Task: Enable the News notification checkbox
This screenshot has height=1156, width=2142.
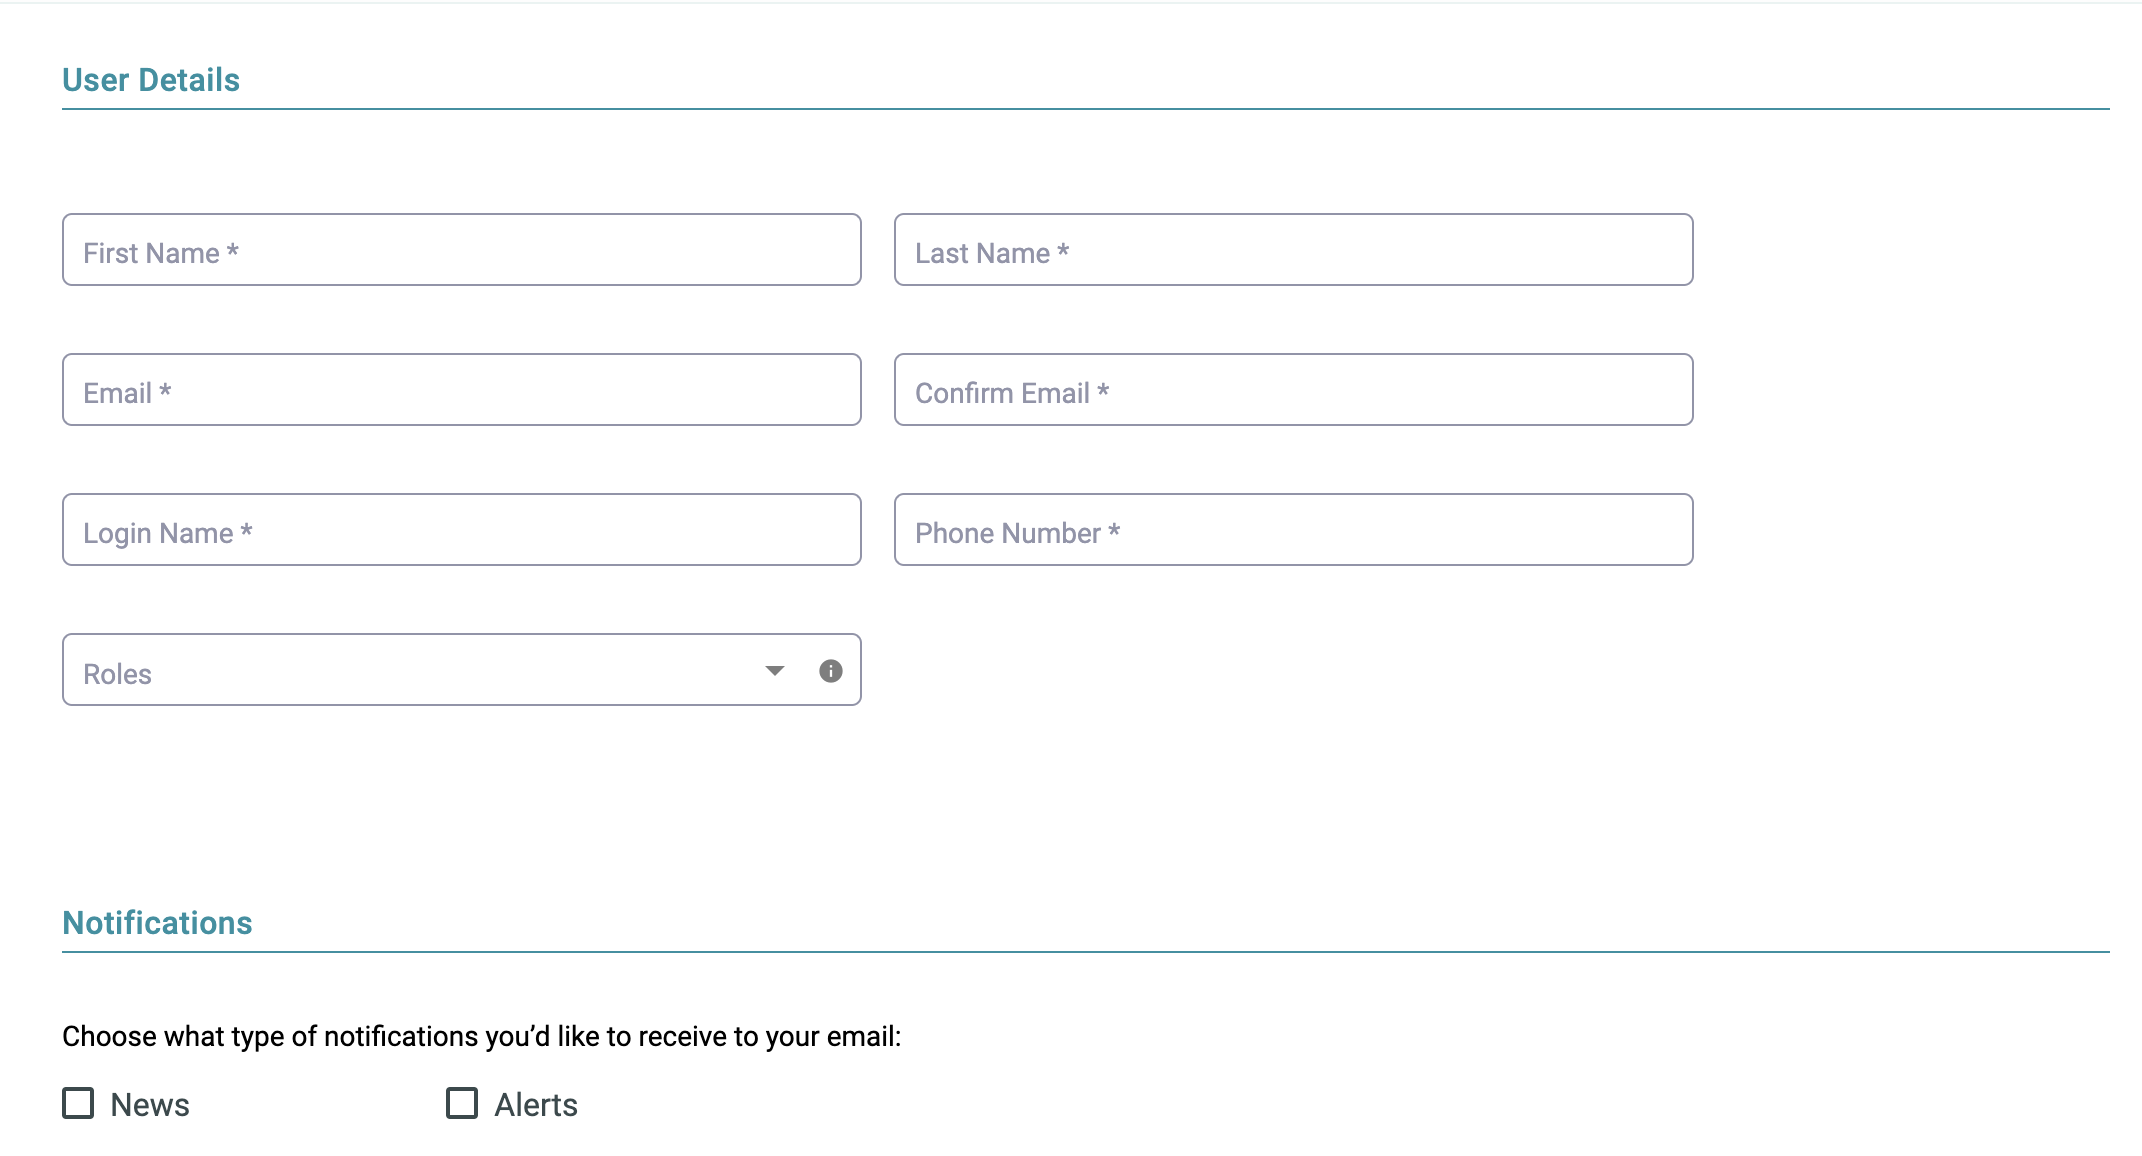Action: [78, 1103]
